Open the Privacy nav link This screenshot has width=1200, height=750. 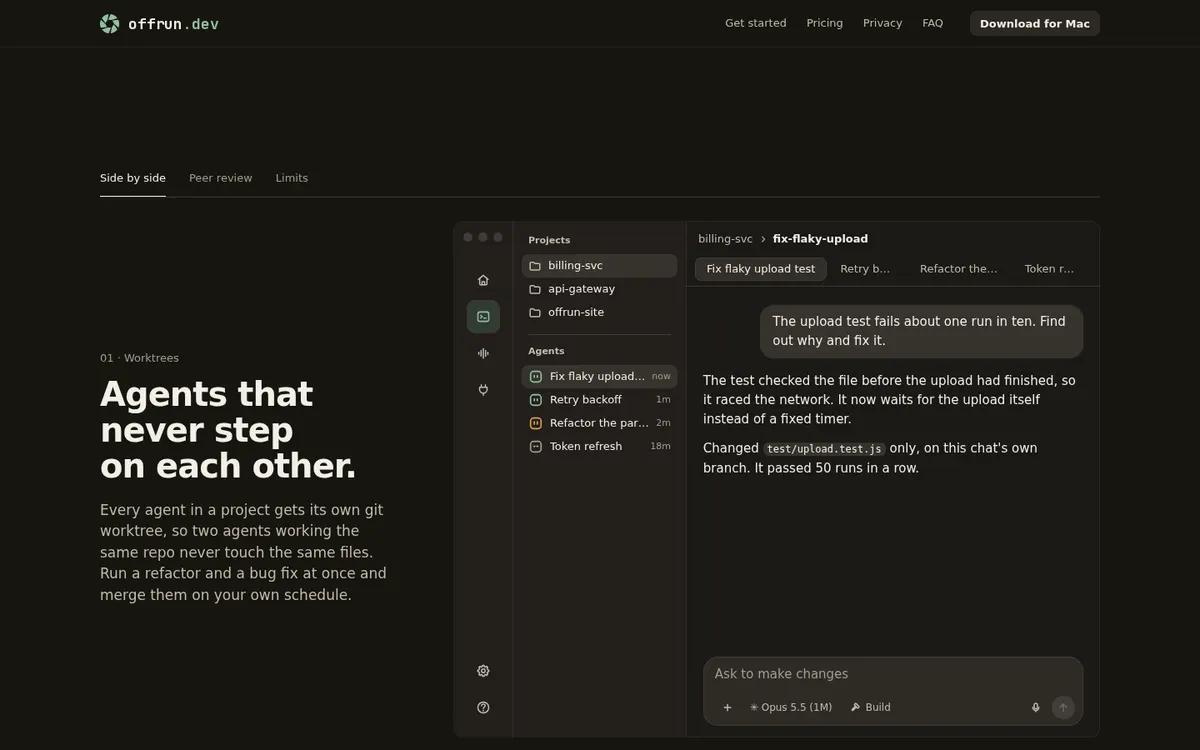coord(883,23)
